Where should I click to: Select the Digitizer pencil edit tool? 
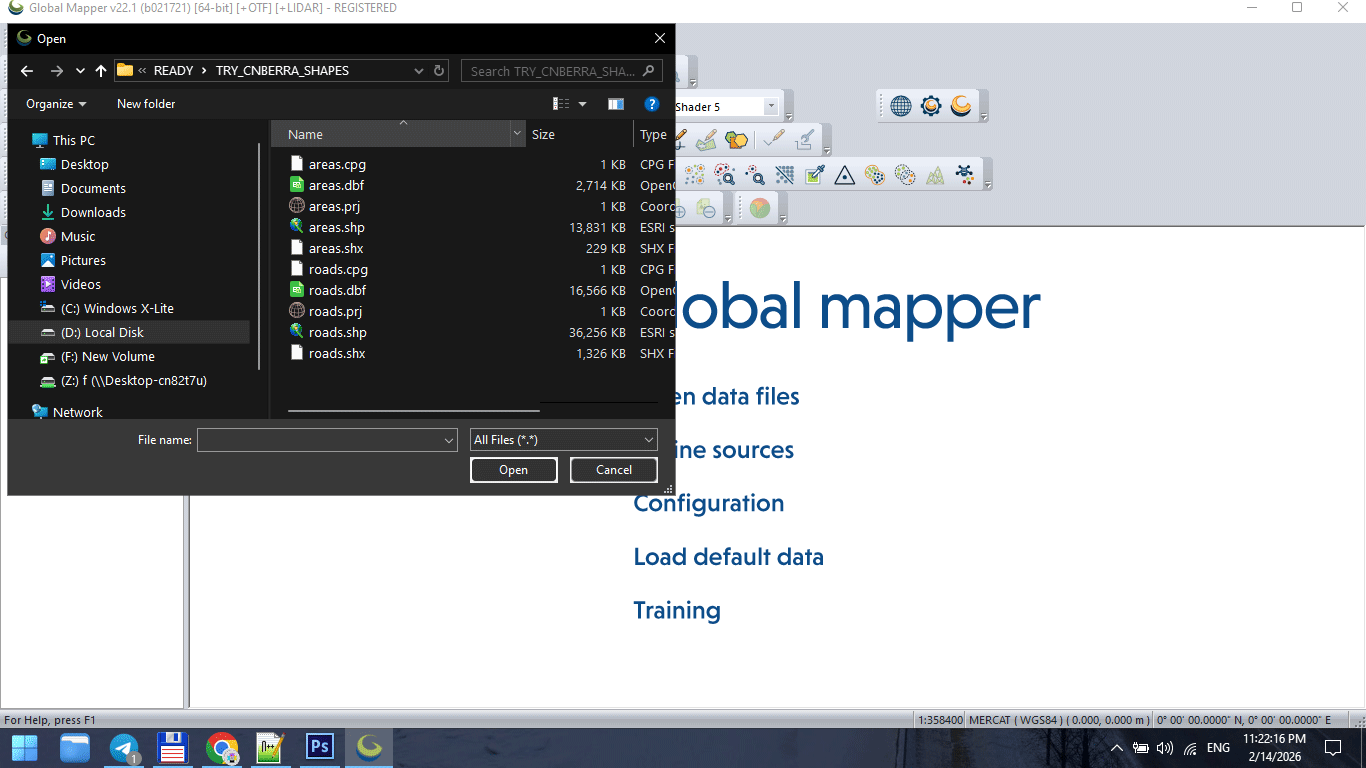681,138
